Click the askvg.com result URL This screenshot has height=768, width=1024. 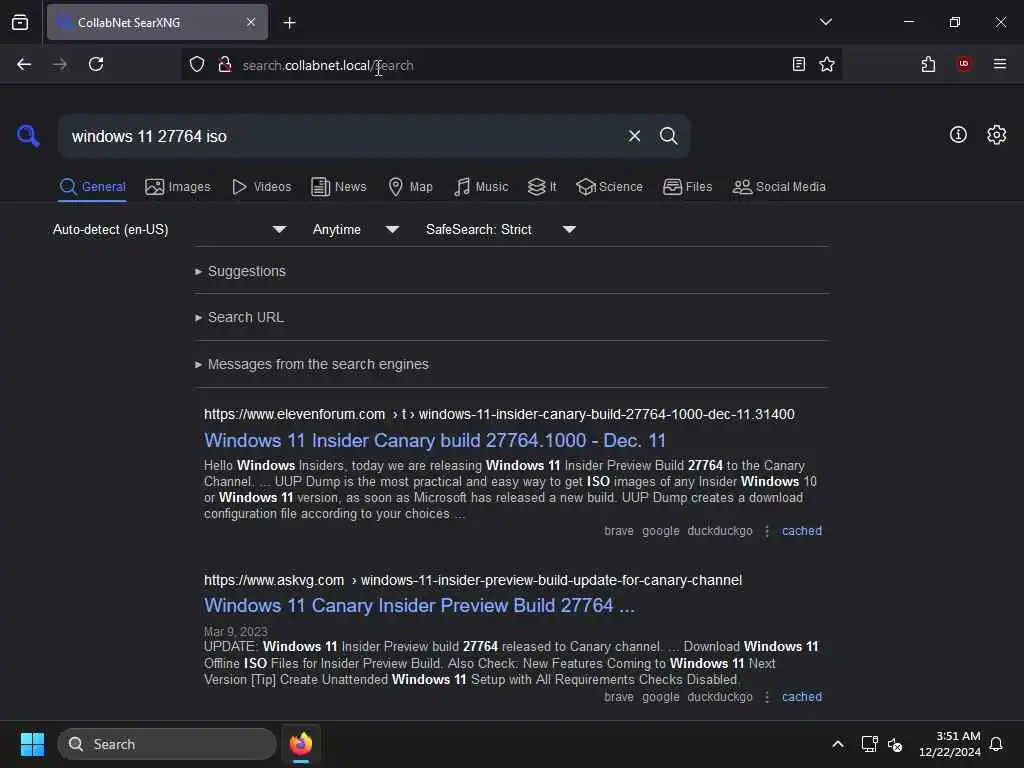coord(473,580)
